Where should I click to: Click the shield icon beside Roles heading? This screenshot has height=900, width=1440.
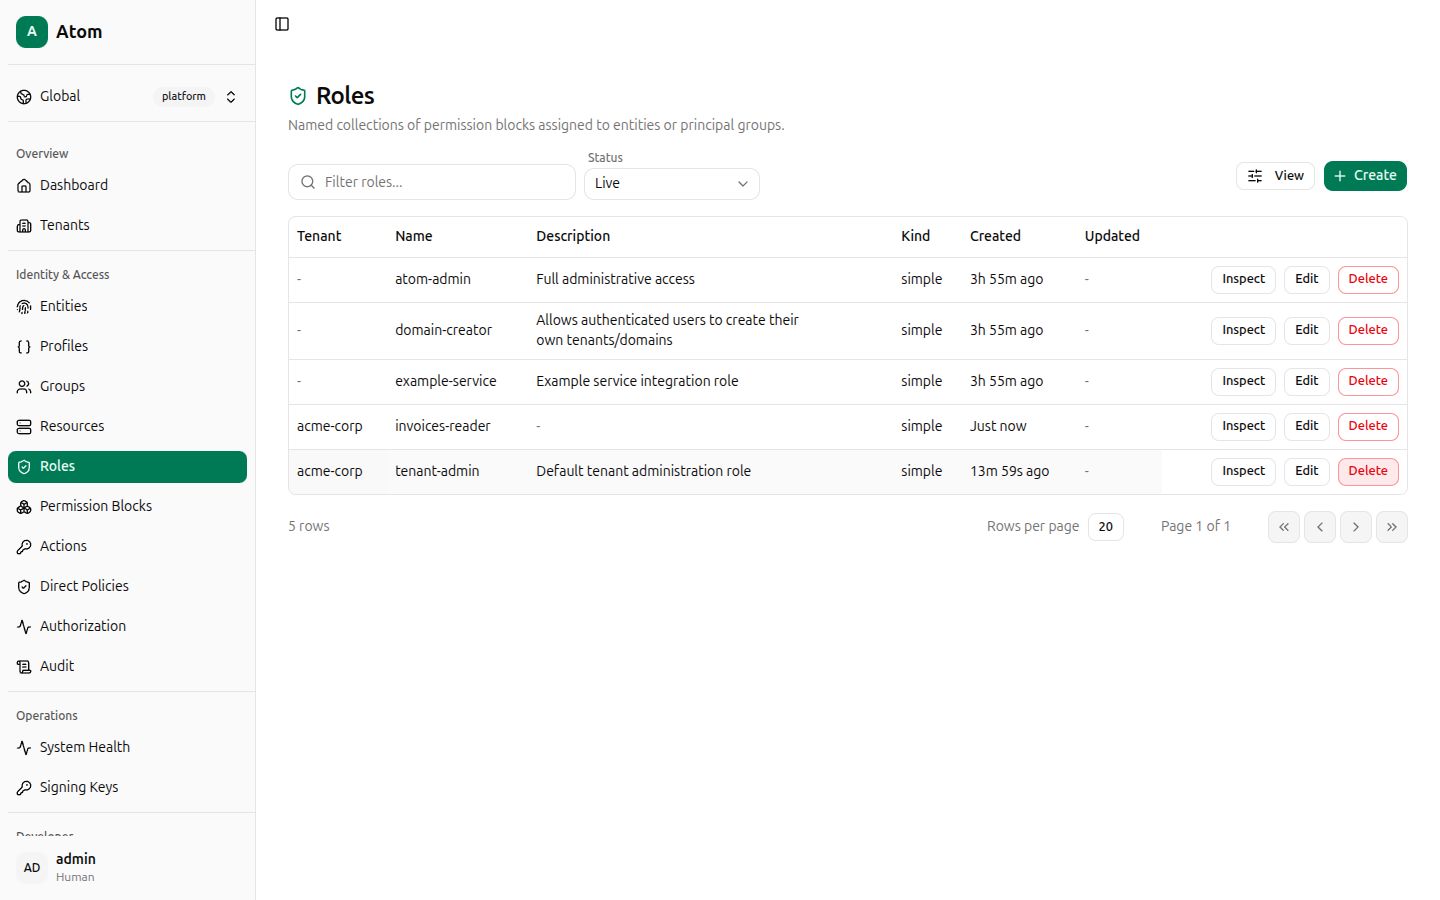pyautogui.click(x=298, y=96)
